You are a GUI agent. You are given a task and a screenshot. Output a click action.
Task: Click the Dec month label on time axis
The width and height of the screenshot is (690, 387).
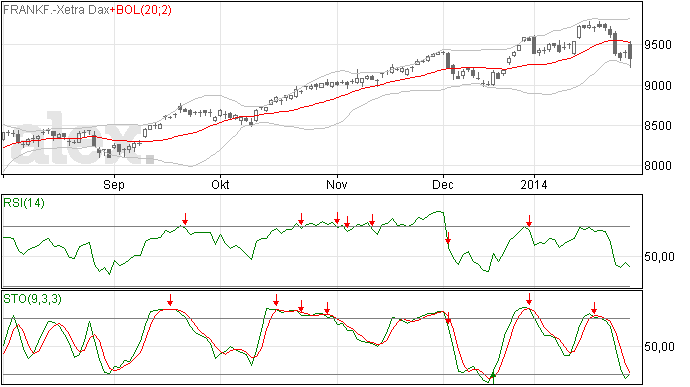[443, 184]
